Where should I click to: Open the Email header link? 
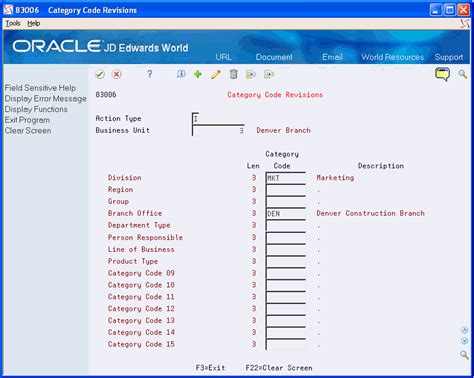click(332, 57)
